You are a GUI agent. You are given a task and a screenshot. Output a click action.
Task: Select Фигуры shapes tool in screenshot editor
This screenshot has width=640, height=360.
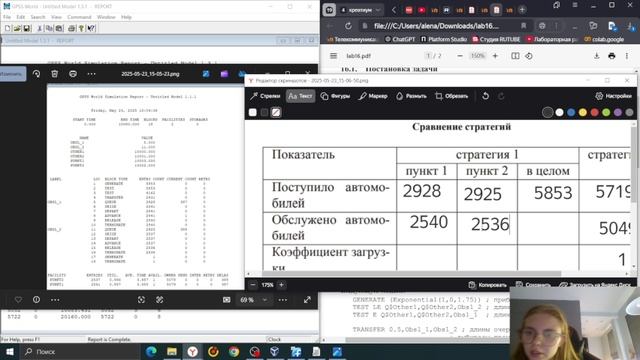336,96
